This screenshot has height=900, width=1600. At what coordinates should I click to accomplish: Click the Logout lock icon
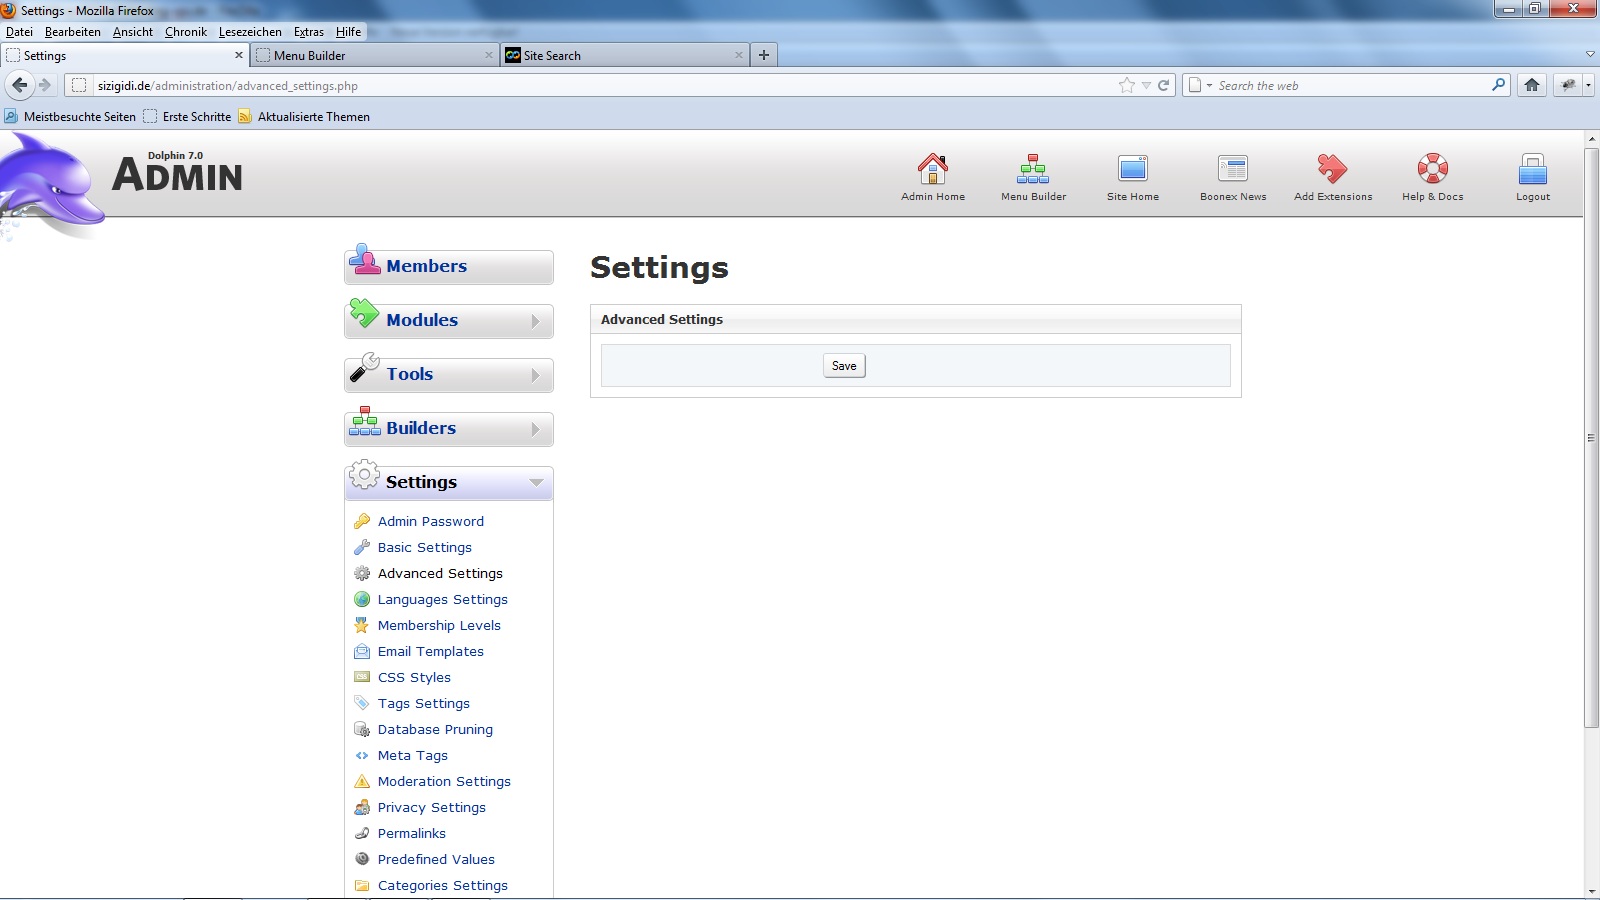1532,169
